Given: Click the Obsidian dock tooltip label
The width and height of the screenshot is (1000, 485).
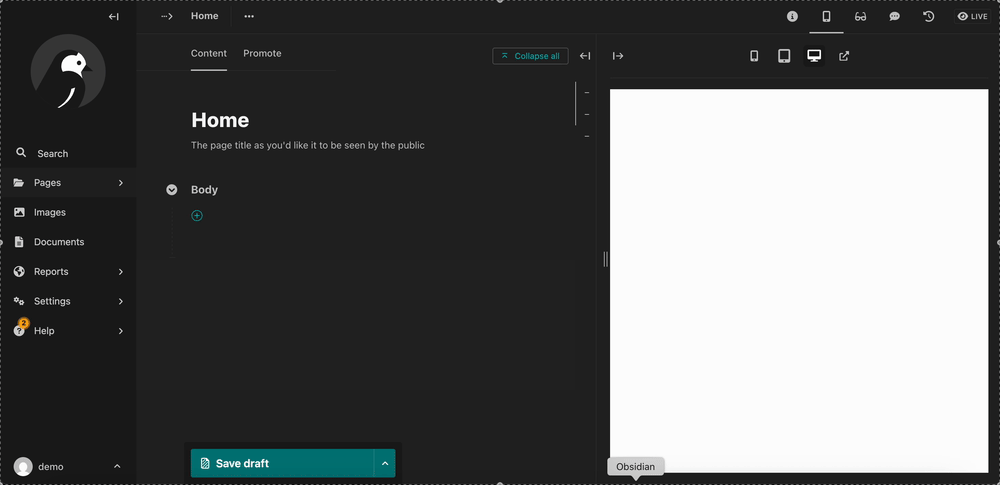Looking at the screenshot, I should (635, 466).
